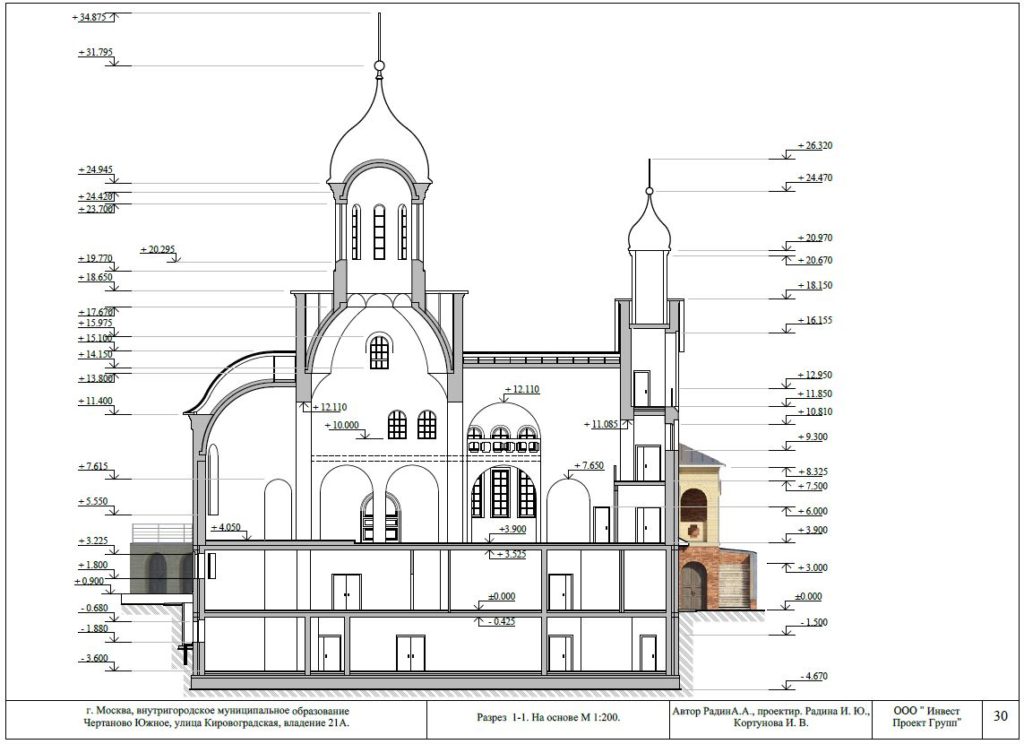
Task: Click the +7.650 interior level label
Action: pos(588,466)
